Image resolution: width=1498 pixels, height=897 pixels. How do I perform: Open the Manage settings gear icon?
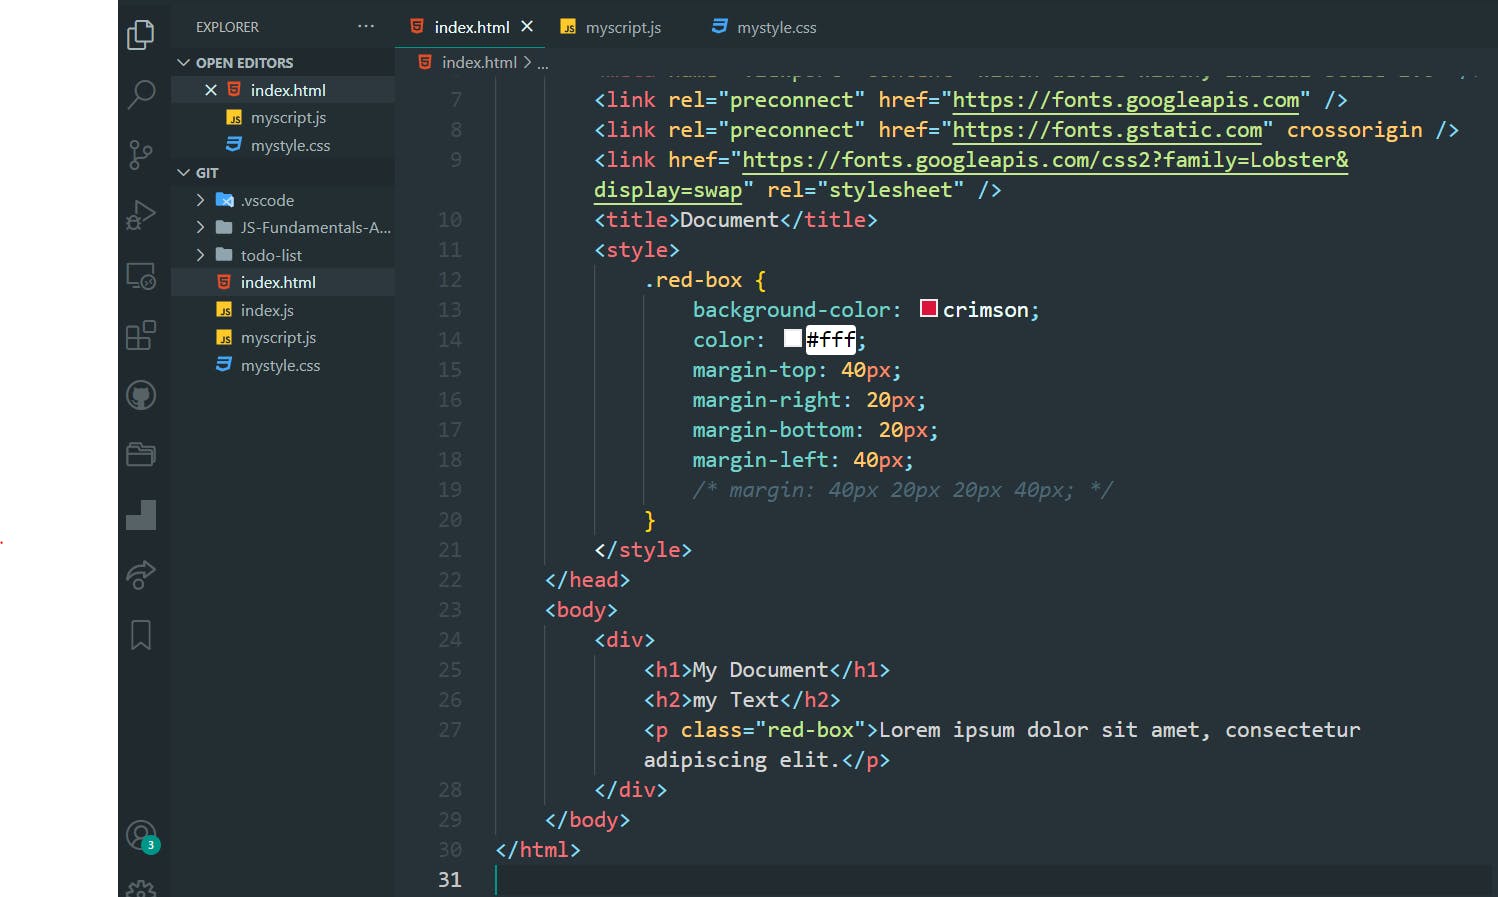[141, 888]
